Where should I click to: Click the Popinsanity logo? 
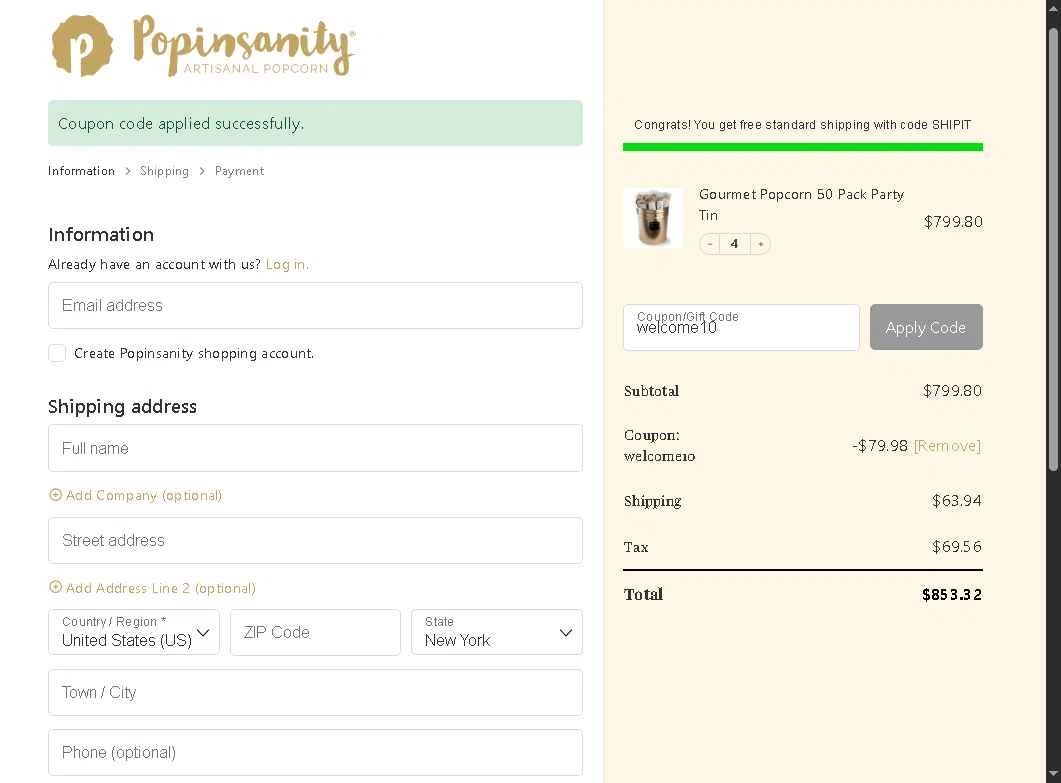(x=203, y=46)
